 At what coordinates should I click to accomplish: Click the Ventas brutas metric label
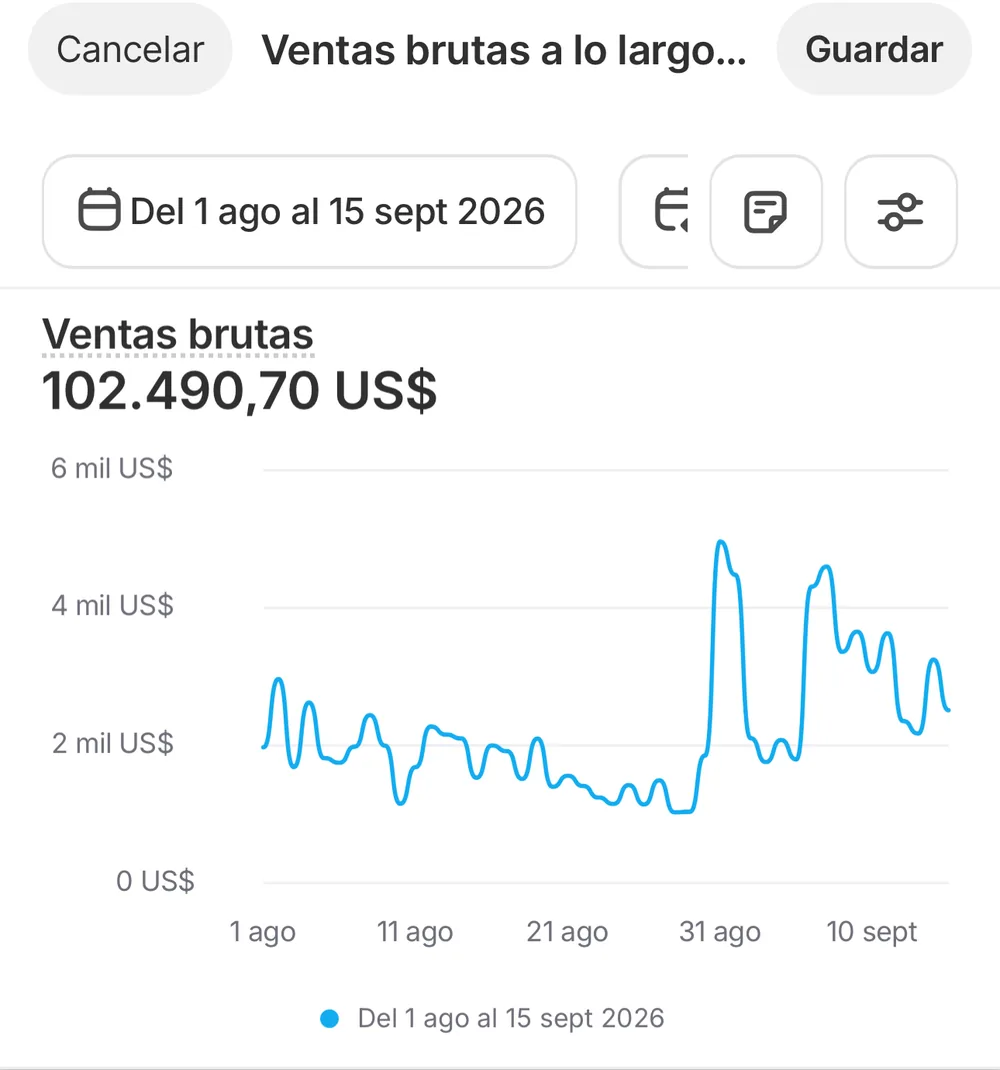pyautogui.click(x=177, y=334)
